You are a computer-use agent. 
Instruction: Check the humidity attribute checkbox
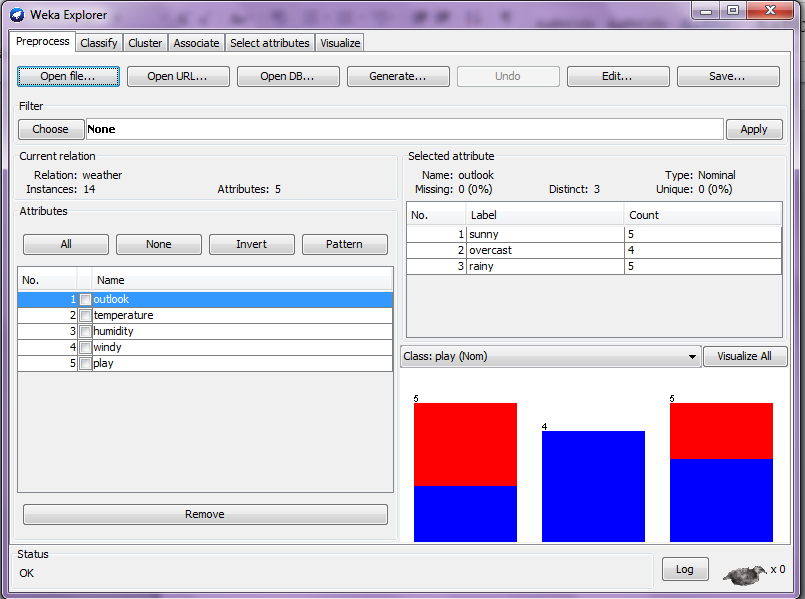coord(86,332)
